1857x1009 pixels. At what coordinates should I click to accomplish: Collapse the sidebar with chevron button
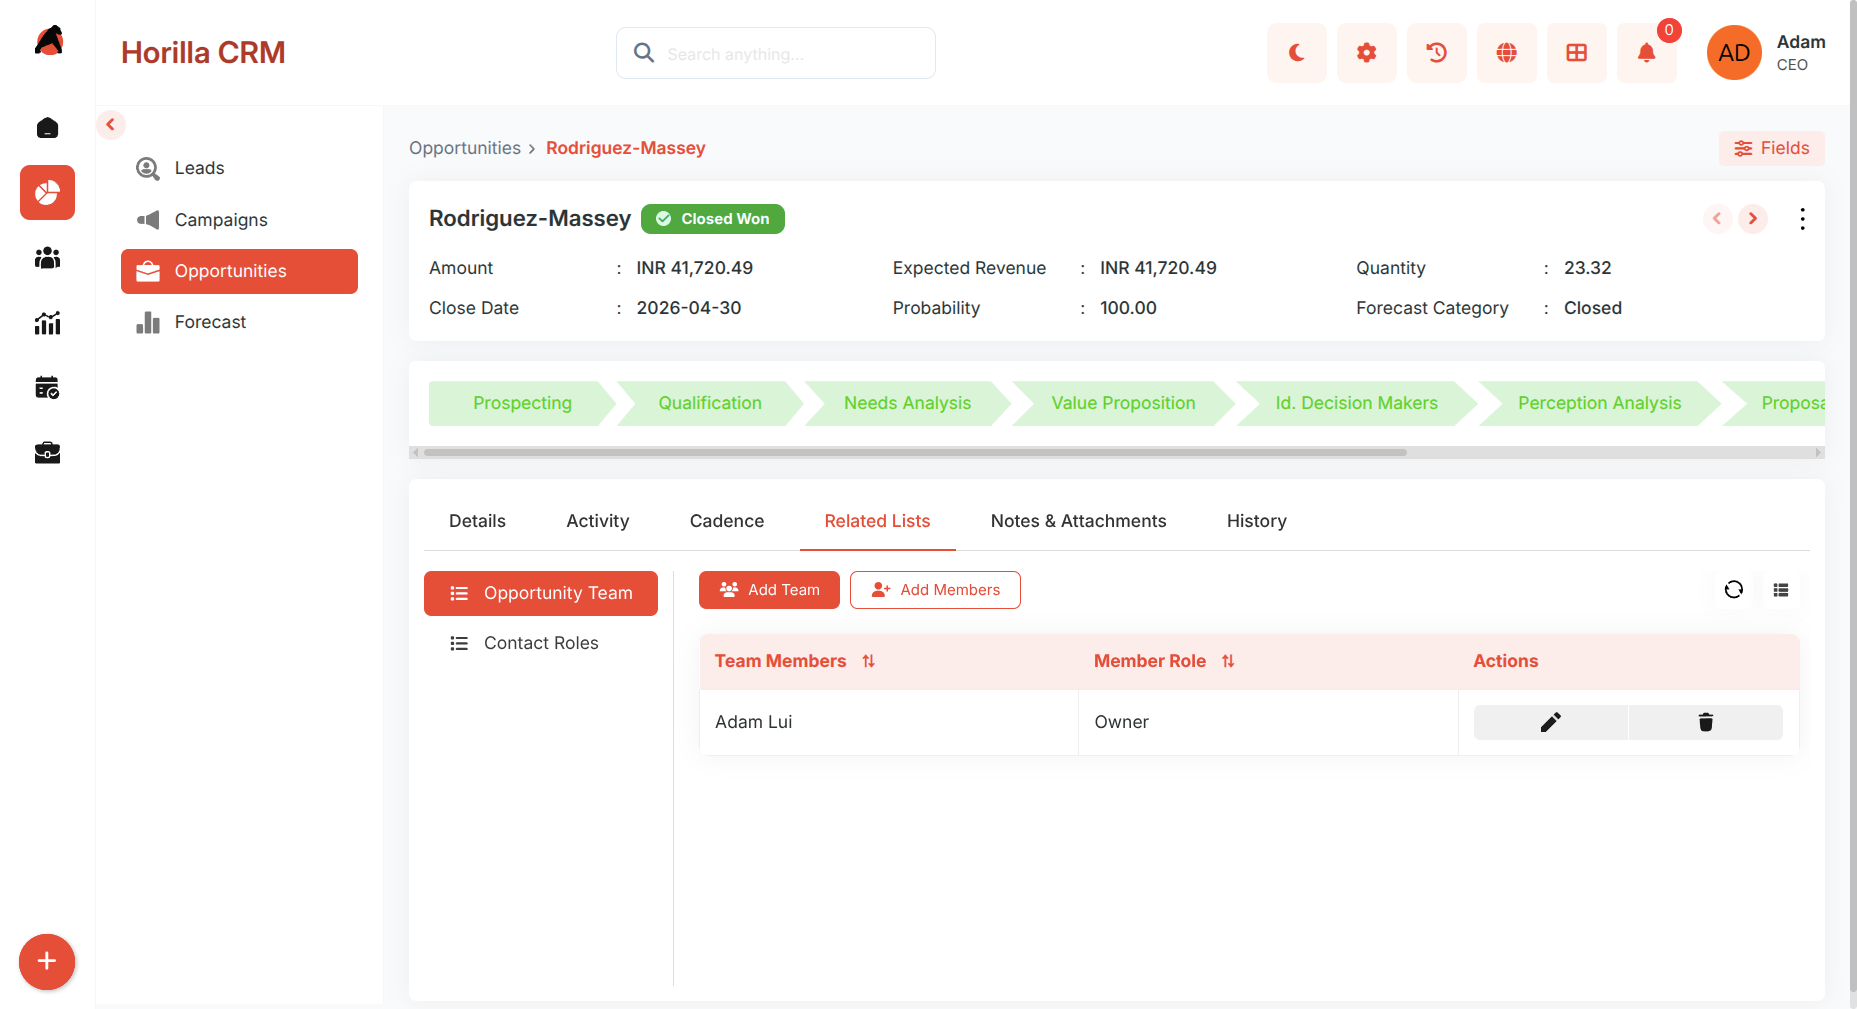111,125
